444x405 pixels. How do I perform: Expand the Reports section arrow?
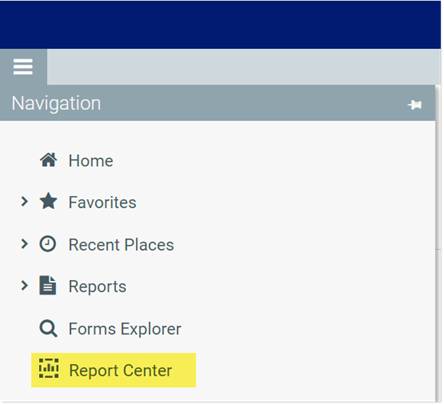pyautogui.click(x=24, y=285)
